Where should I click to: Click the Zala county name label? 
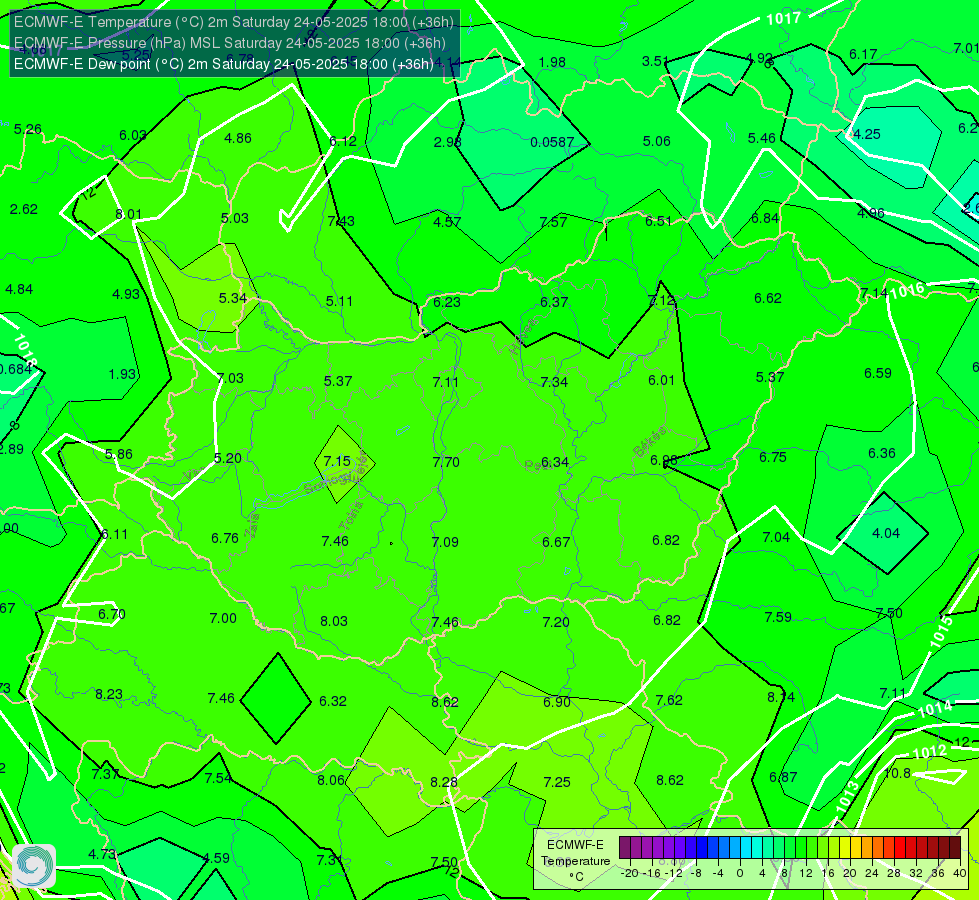point(252,526)
